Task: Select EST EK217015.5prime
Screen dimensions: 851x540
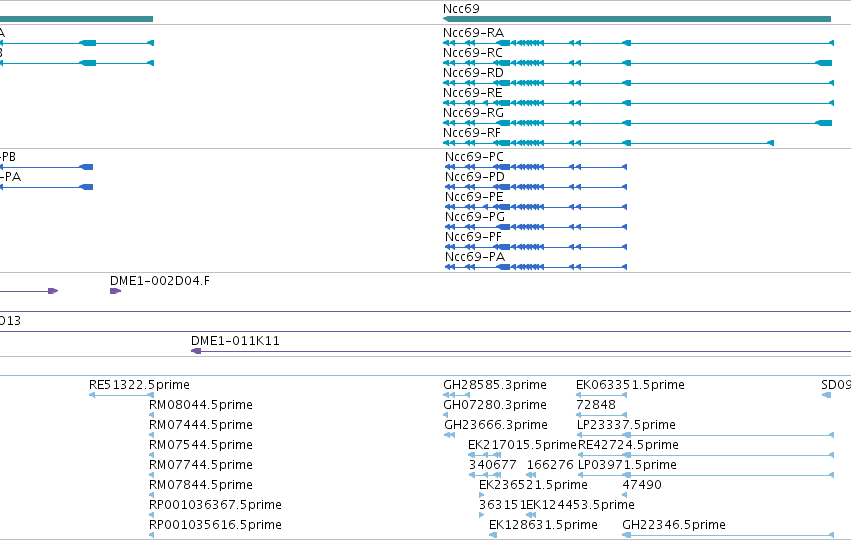Action: pyautogui.click(x=522, y=445)
